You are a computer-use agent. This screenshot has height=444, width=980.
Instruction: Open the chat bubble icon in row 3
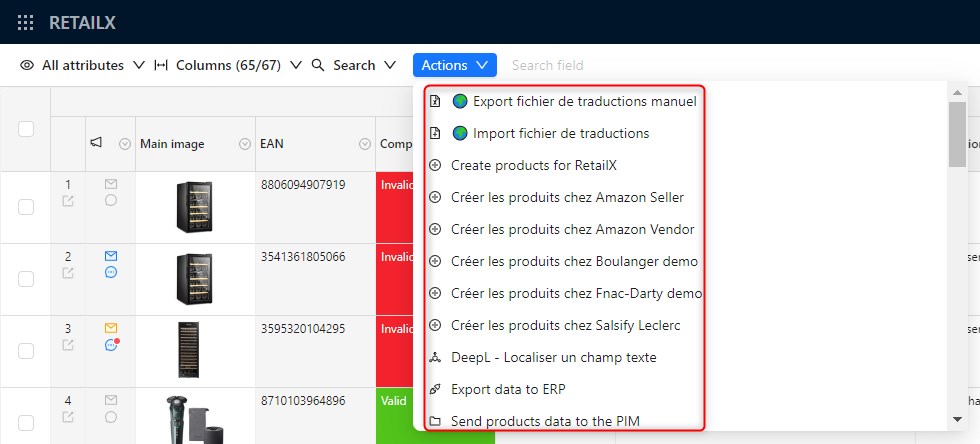tap(111, 345)
